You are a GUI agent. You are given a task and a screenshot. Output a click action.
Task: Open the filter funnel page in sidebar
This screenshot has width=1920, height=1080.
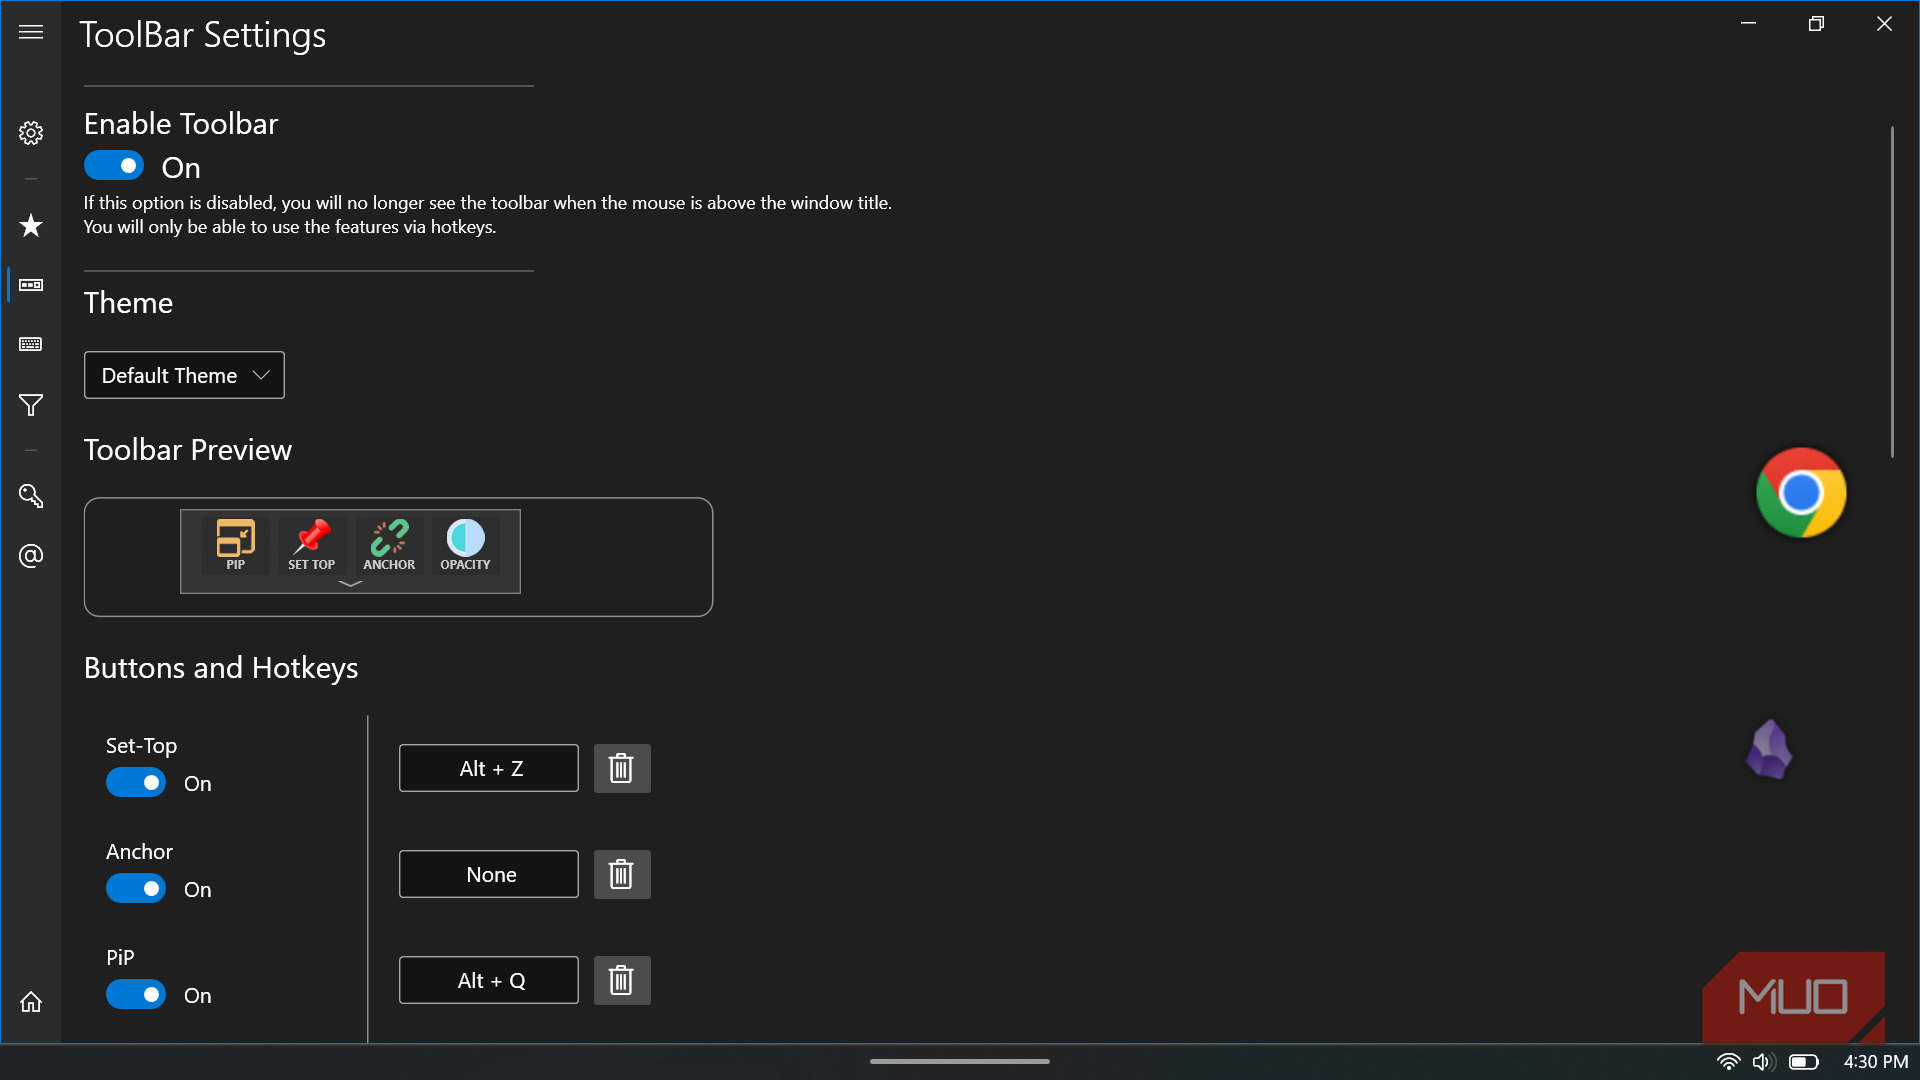pyautogui.click(x=31, y=405)
